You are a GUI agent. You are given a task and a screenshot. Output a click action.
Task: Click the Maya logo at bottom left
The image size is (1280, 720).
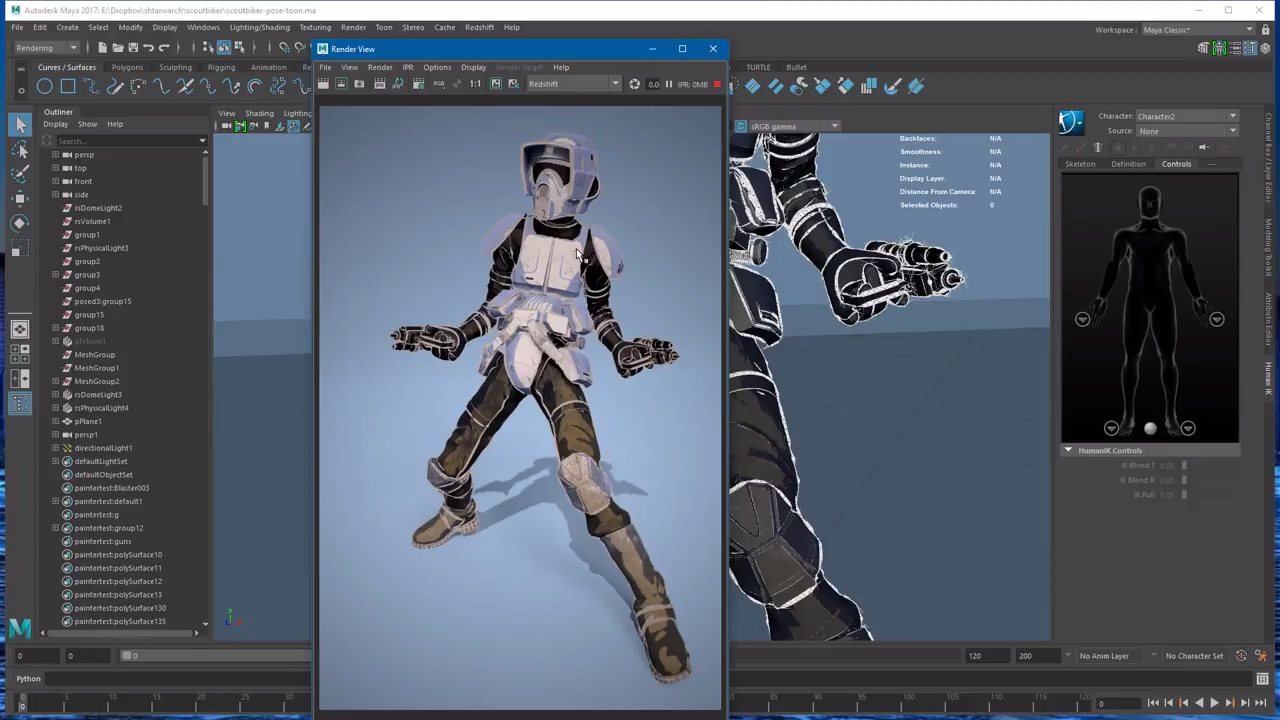[19, 628]
